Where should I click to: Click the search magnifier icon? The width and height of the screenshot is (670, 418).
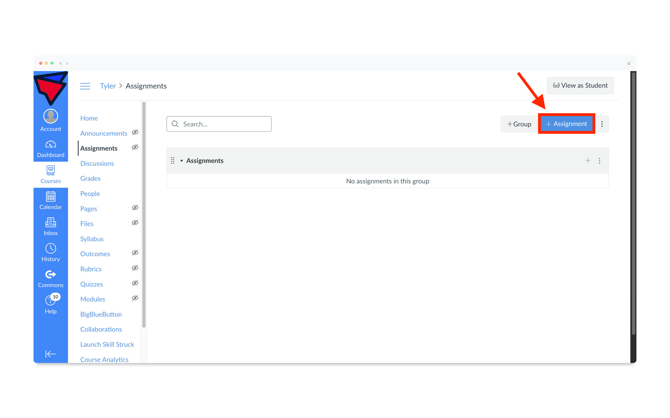coord(175,124)
